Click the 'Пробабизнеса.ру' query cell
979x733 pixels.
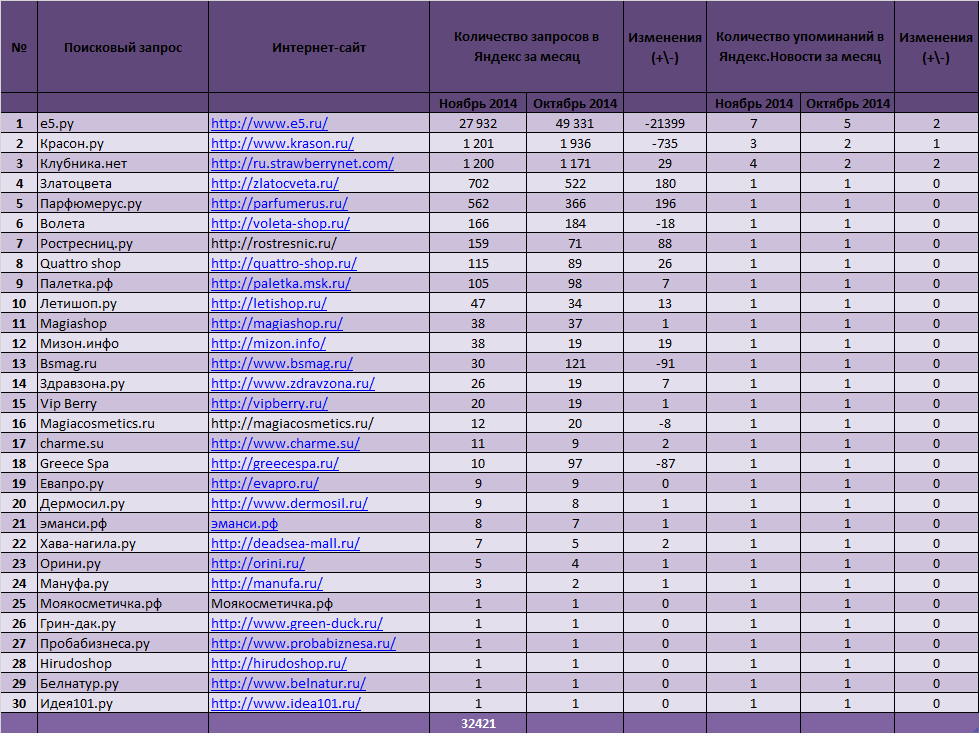tap(123, 643)
